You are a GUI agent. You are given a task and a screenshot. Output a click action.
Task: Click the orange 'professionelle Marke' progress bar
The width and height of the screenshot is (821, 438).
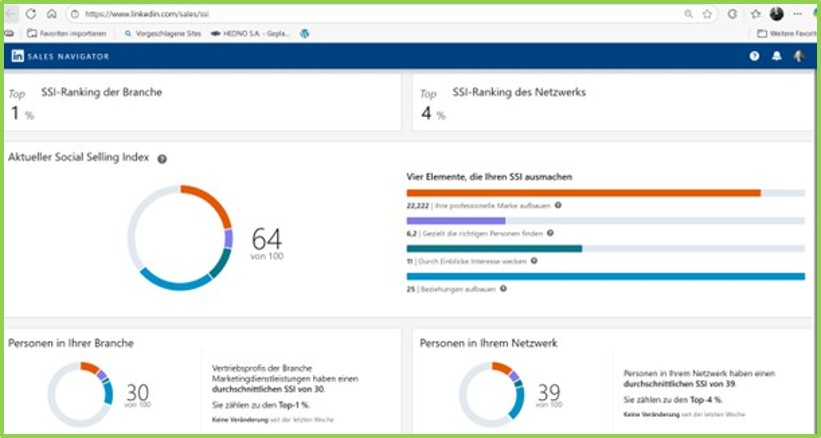click(x=583, y=193)
